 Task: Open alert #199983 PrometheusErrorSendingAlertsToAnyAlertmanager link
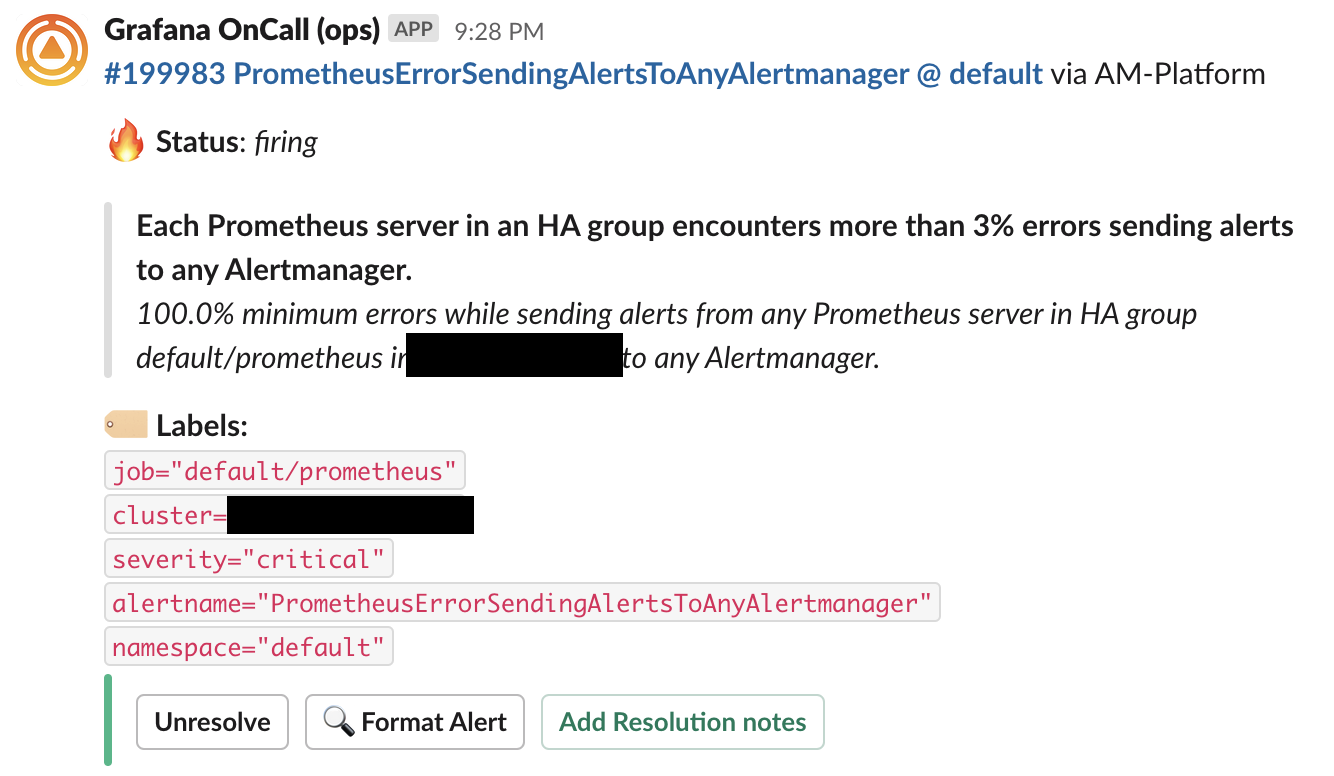(574, 74)
